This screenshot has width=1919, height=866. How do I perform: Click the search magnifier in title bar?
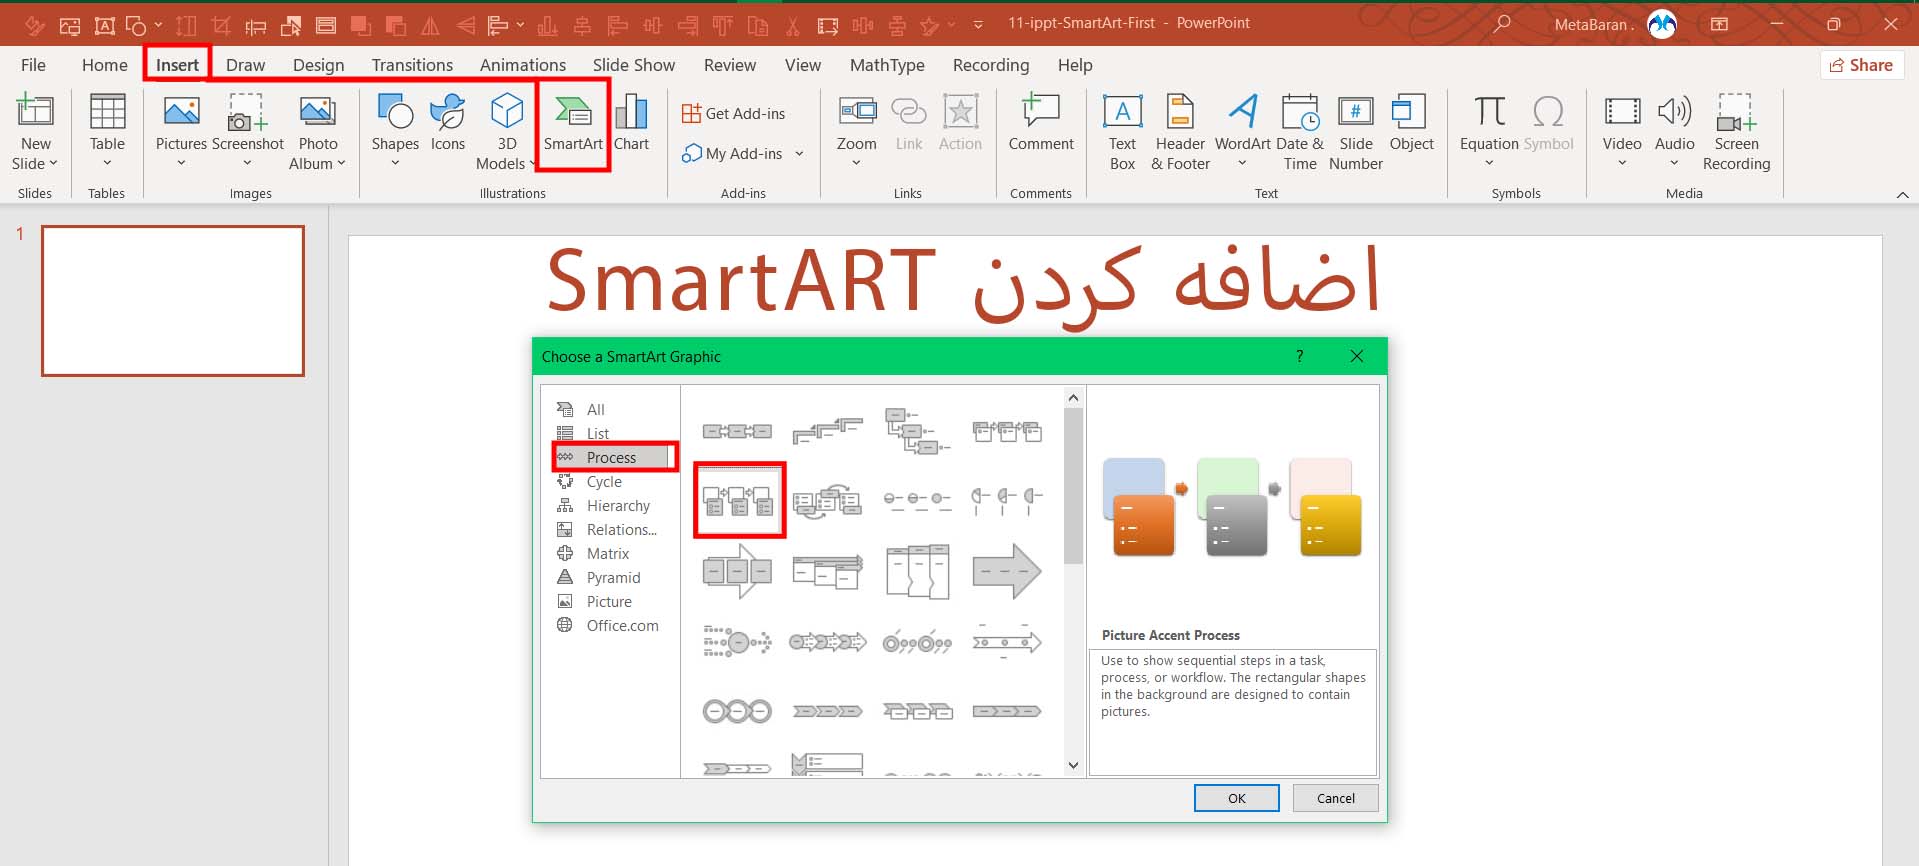tap(1501, 23)
